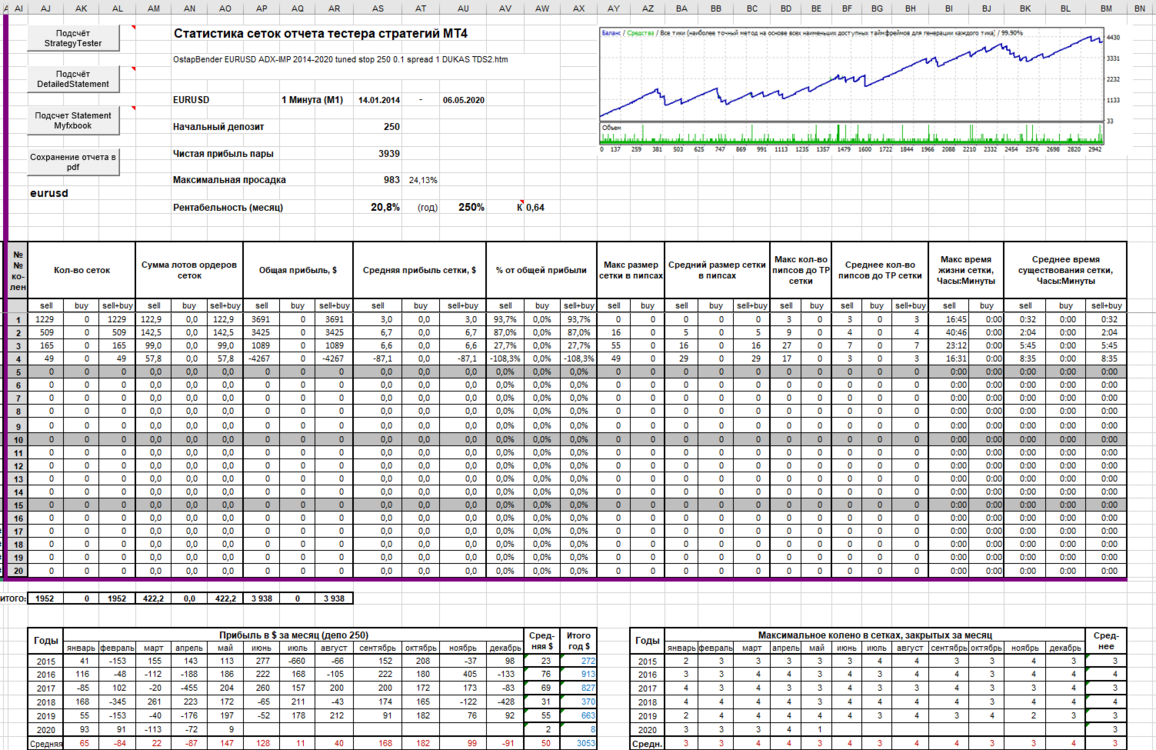Image resolution: width=1156 pixels, height=750 pixels.
Task: Select column header AM
Action: [x=153, y=8]
